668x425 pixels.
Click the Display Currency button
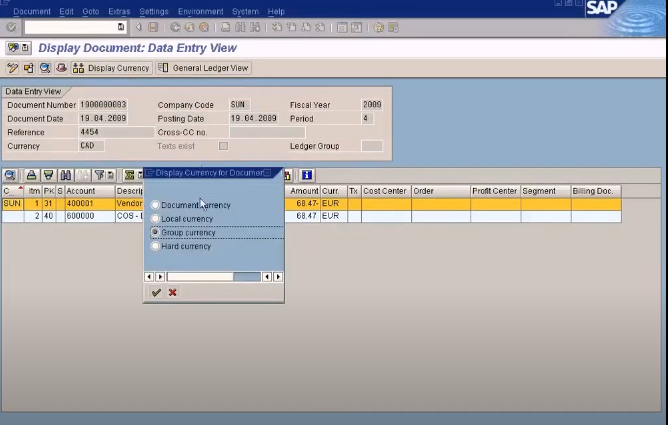(x=112, y=68)
